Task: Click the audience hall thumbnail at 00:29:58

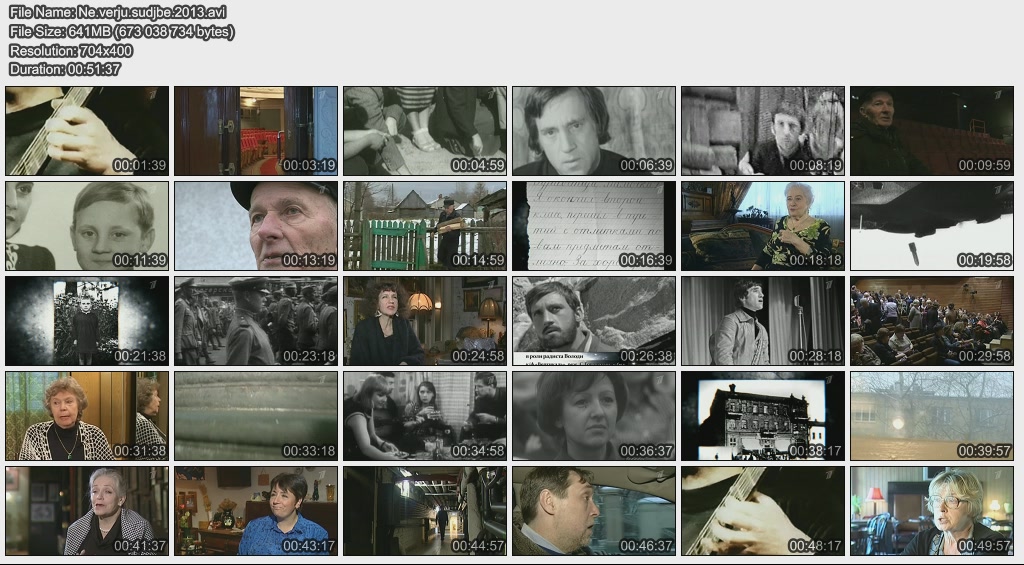Action: (932, 321)
